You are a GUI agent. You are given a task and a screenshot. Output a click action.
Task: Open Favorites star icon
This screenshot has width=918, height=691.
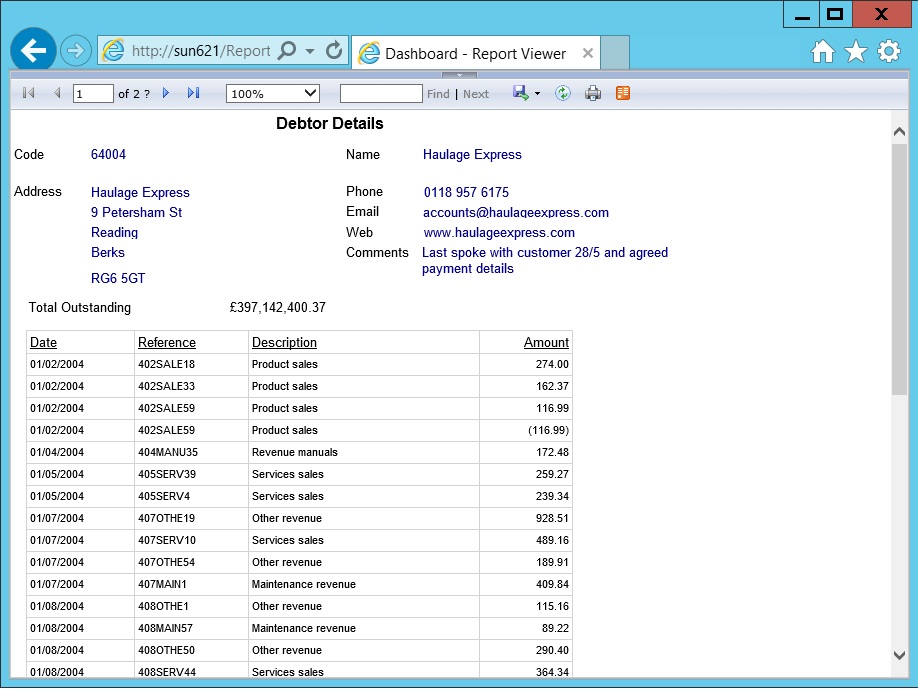point(855,52)
